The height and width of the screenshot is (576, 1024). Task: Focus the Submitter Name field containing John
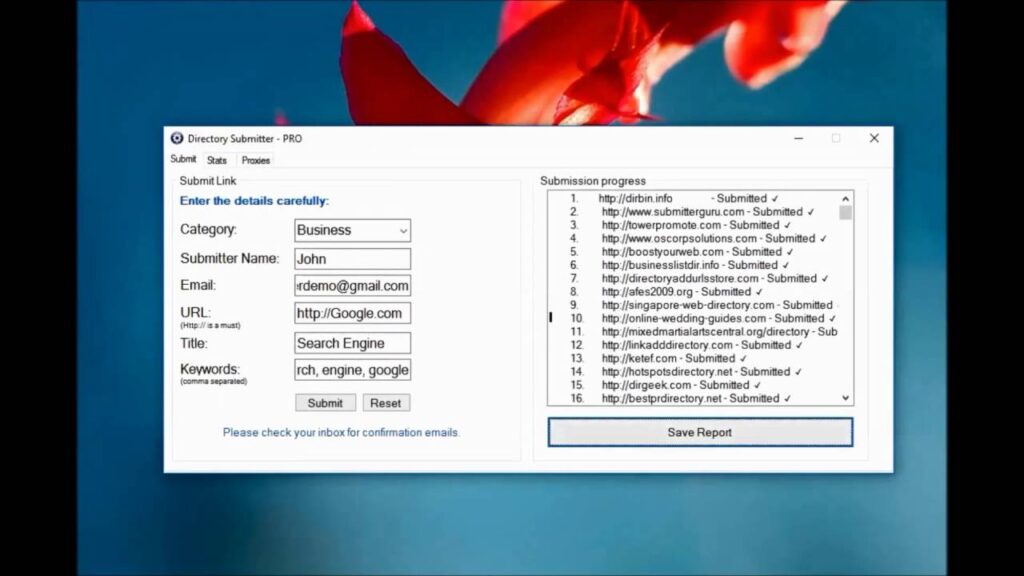pyautogui.click(x=353, y=259)
